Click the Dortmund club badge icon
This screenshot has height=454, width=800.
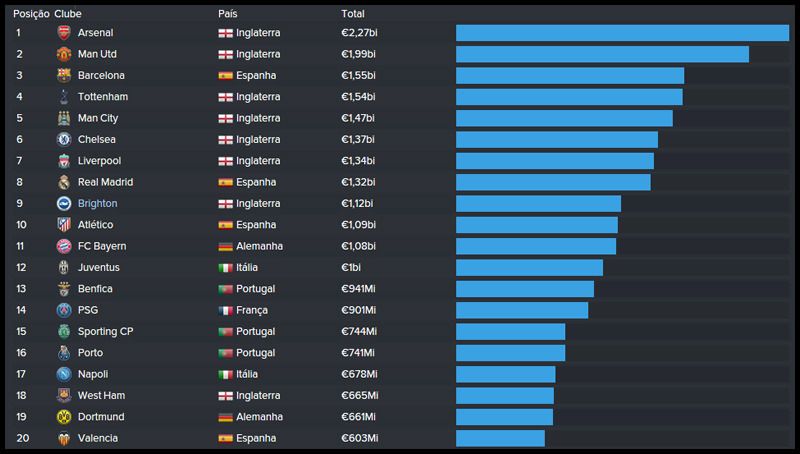coord(64,417)
